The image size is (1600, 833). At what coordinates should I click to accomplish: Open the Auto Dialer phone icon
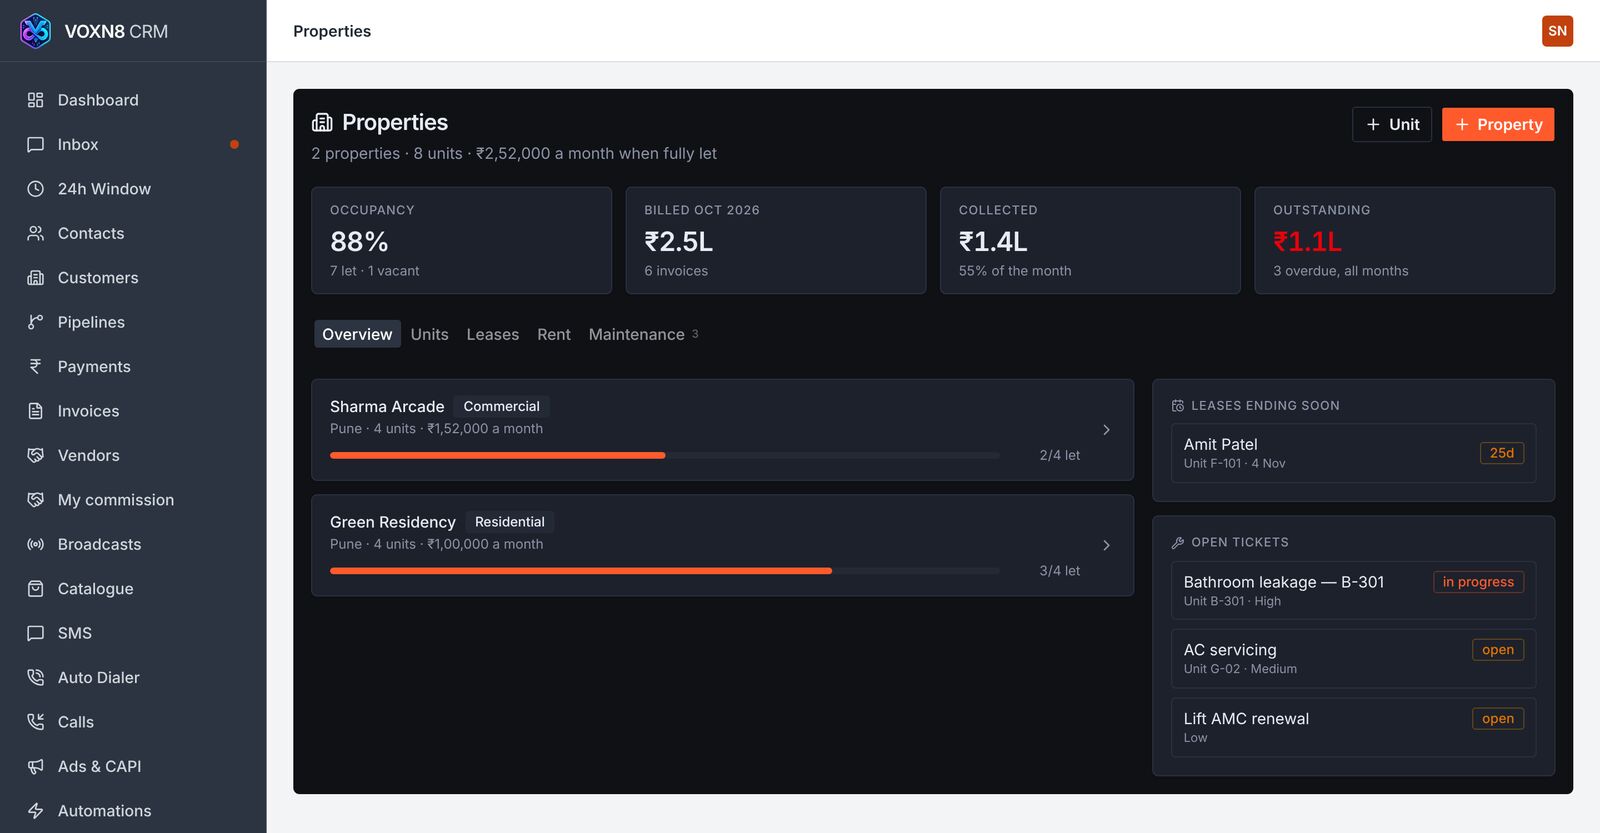[x=35, y=677]
